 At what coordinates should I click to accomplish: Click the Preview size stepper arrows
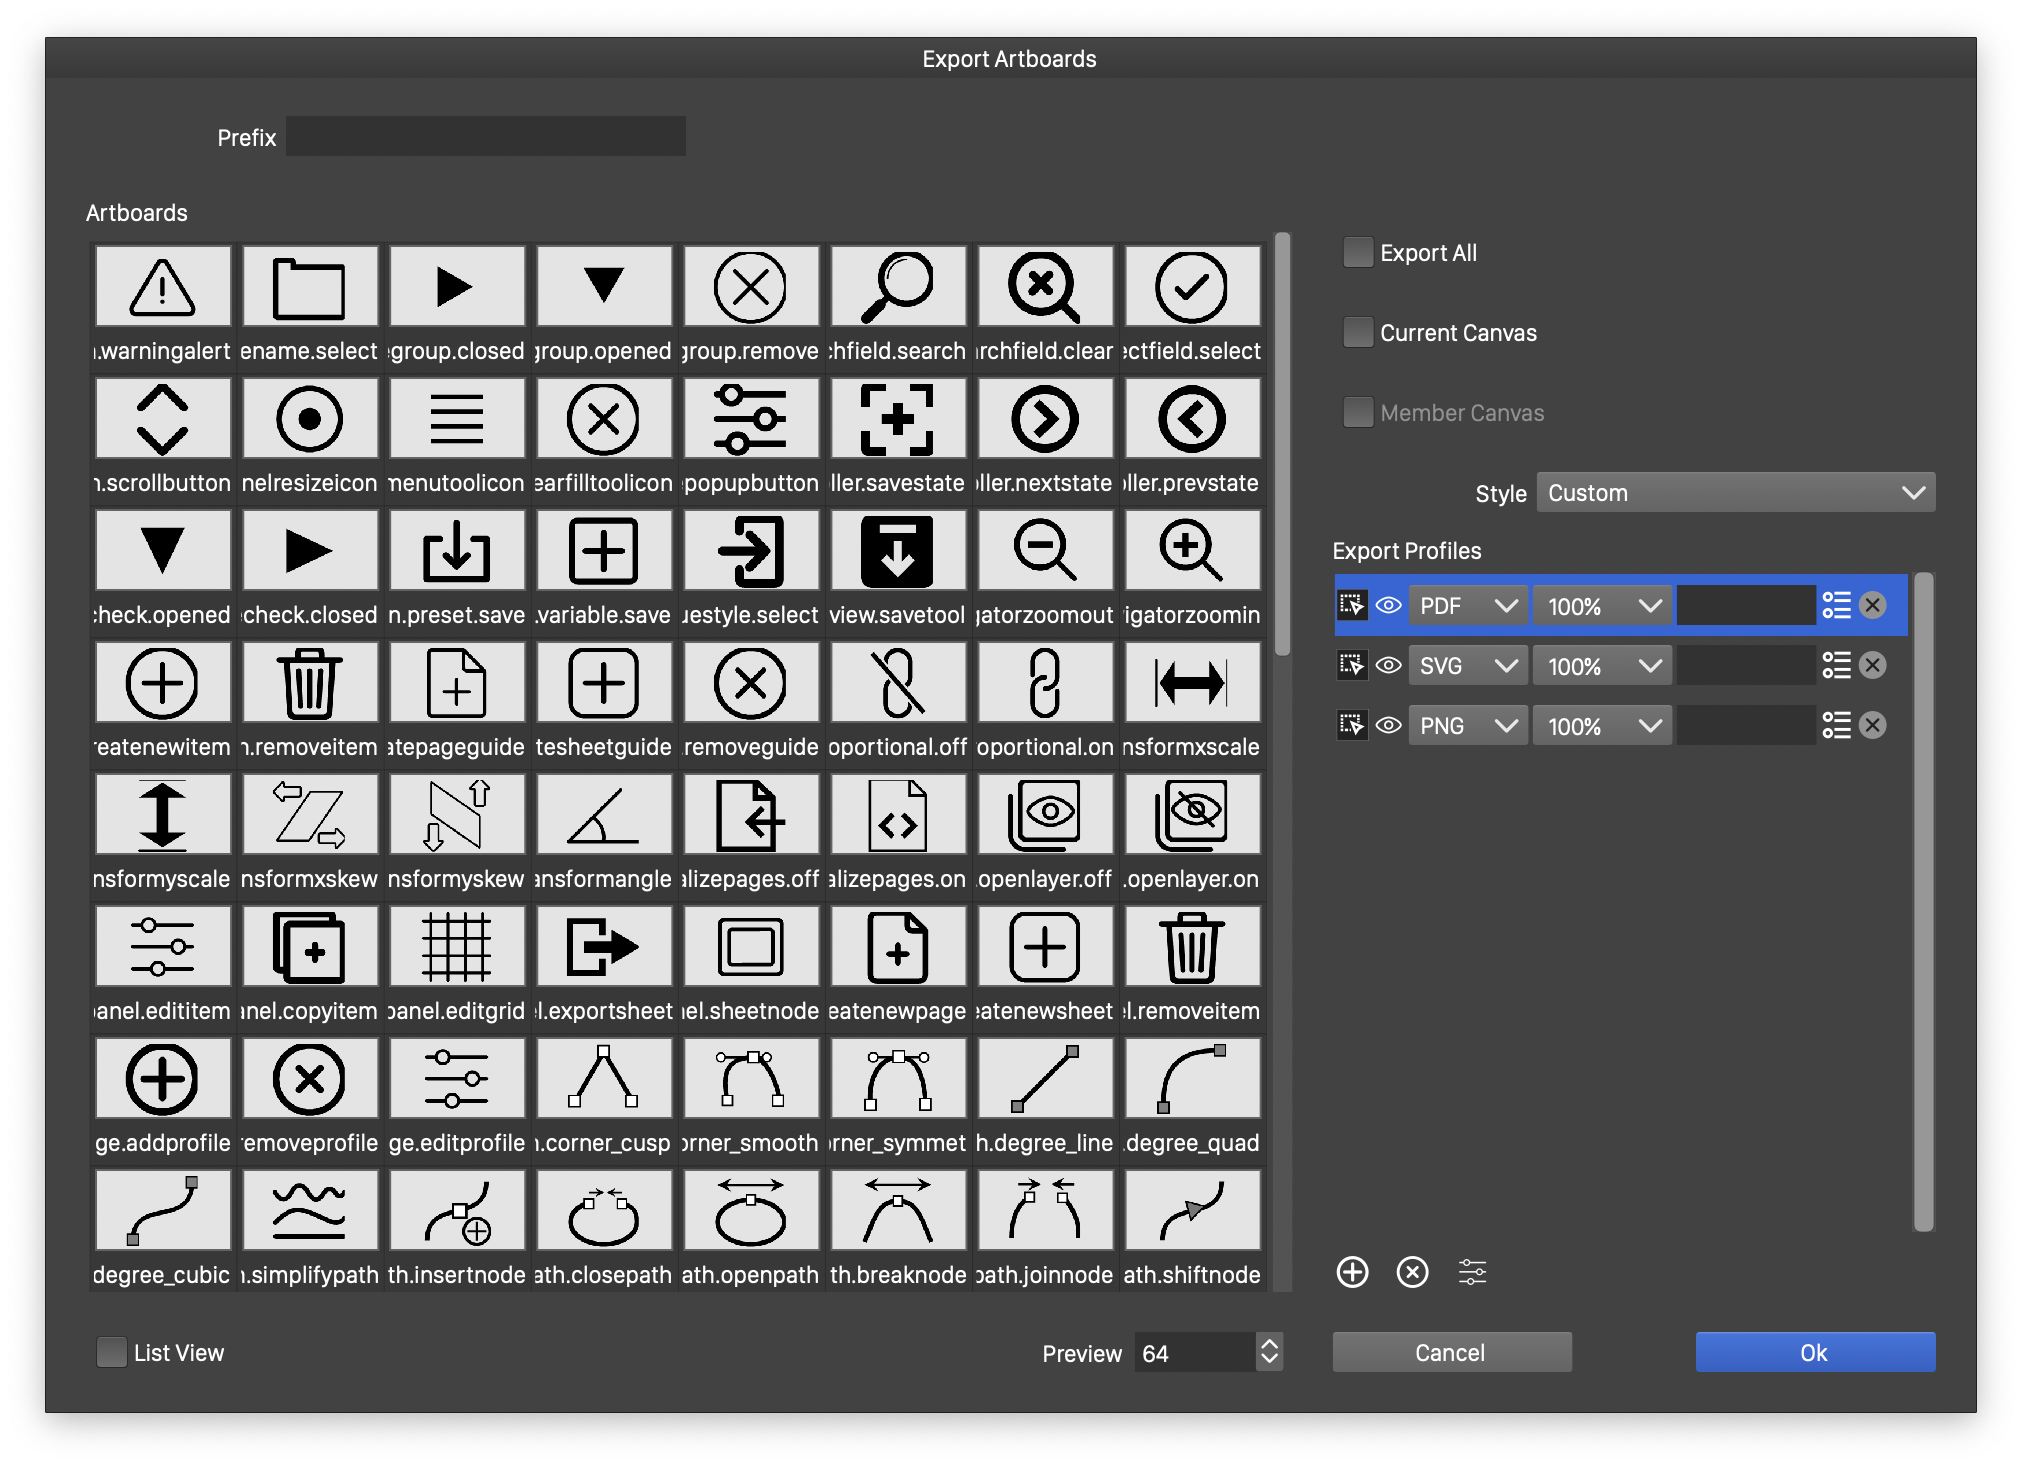pos(1269,1353)
